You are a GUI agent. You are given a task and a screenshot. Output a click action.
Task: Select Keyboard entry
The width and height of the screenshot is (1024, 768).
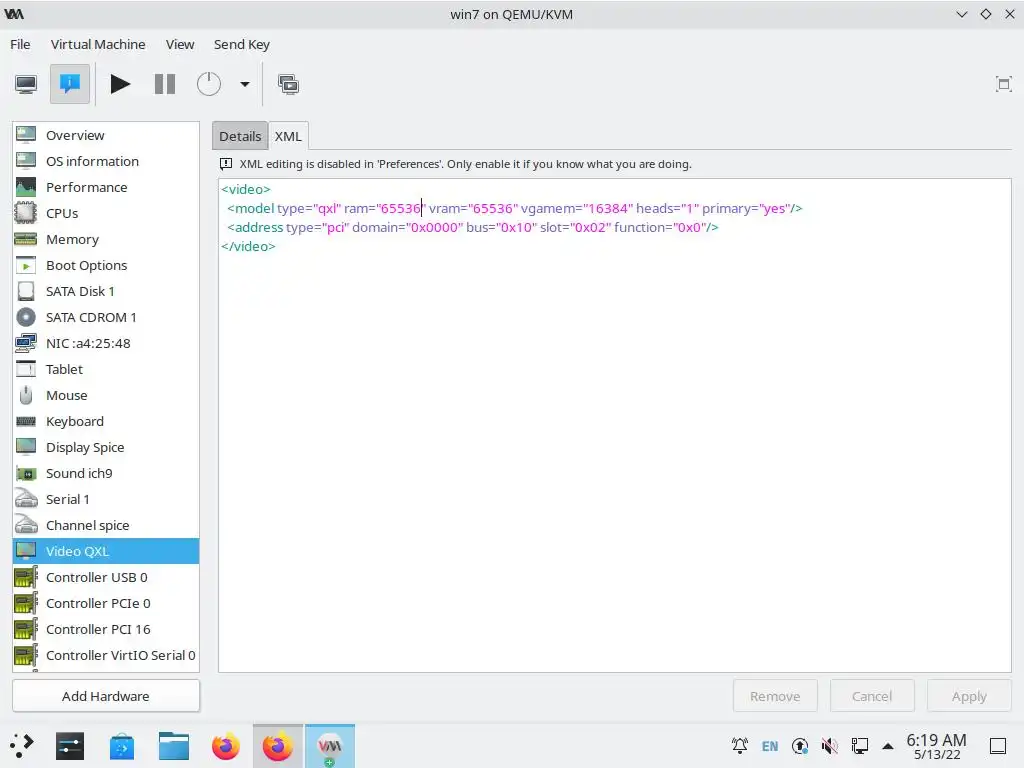(106, 421)
